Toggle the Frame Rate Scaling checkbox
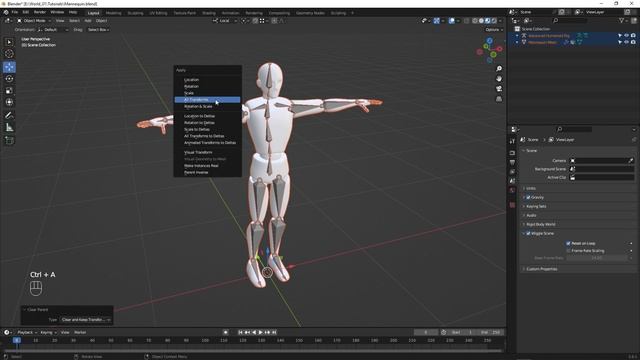Image resolution: width=640 pixels, height=360 pixels. (x=568, y=251)
